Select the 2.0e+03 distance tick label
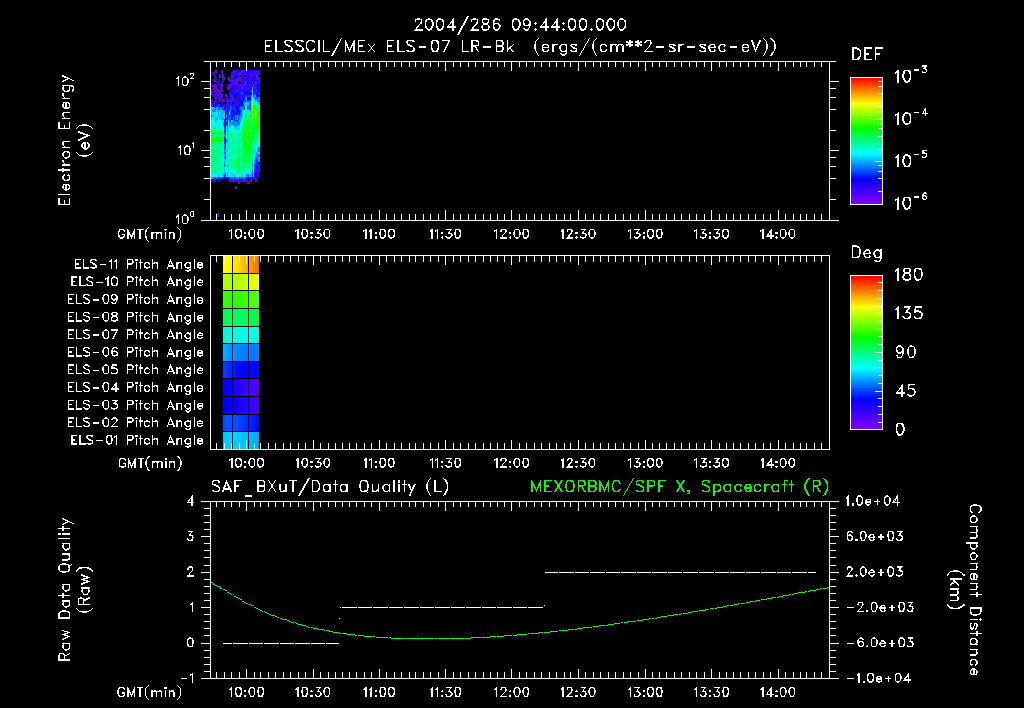Image resolution: width=1024 pixels, height=708 pixels. click(875, 571)
